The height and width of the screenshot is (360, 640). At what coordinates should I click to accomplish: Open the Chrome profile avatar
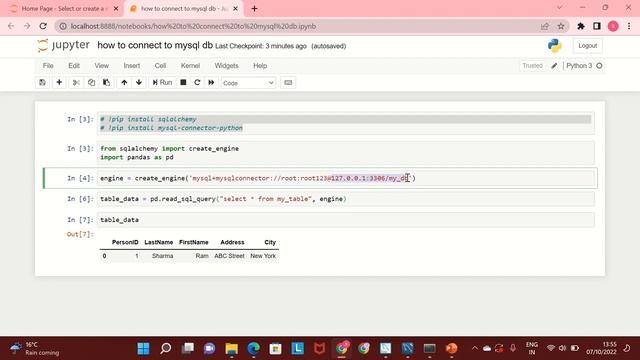pyautogui.click(x=613, y=26)
